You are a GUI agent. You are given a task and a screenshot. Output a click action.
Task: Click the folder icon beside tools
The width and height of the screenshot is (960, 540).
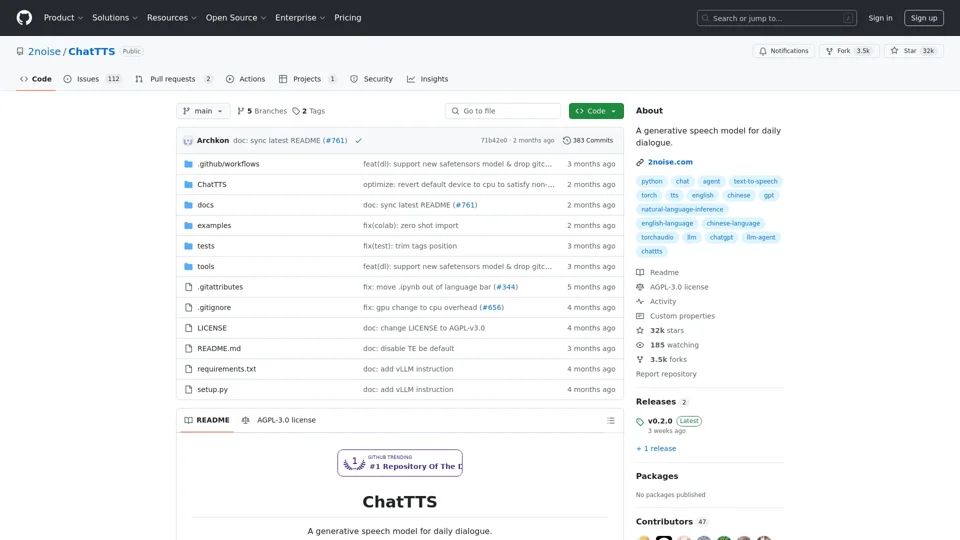click(x=189, y=266)
